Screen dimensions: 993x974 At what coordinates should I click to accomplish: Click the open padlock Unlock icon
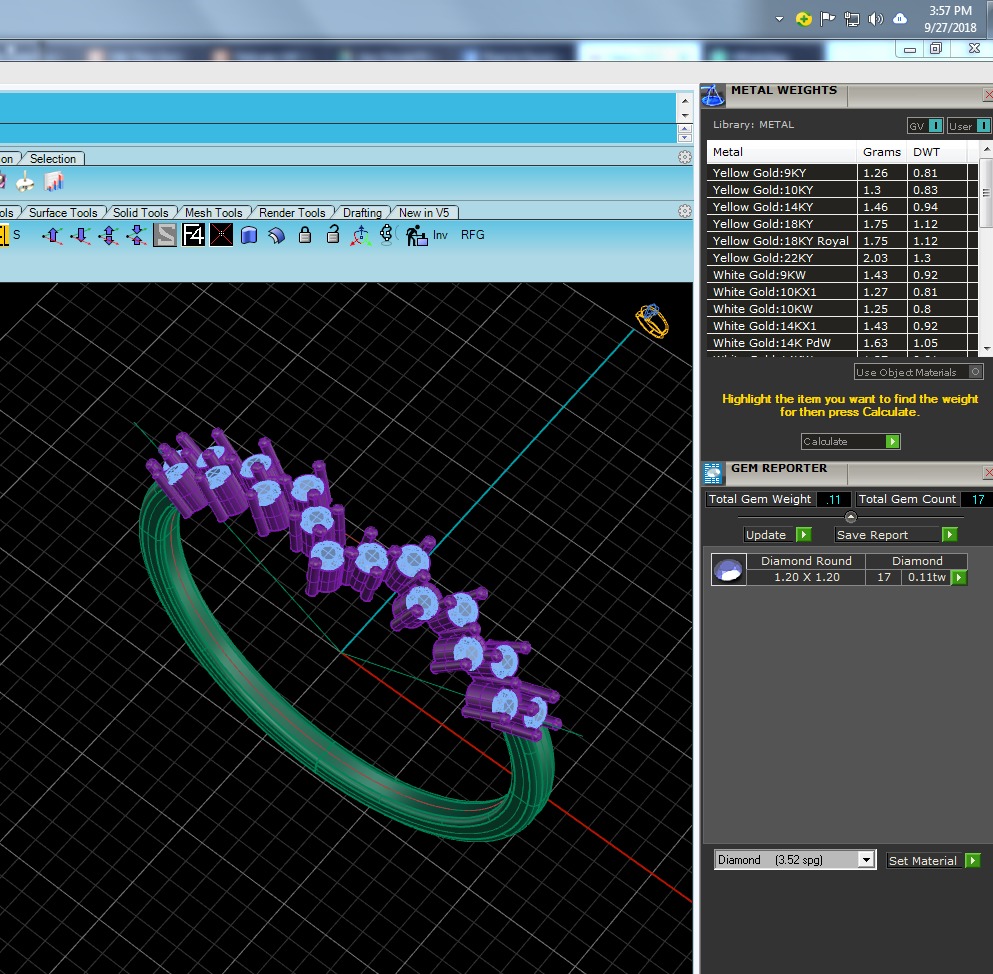(332, 234)
